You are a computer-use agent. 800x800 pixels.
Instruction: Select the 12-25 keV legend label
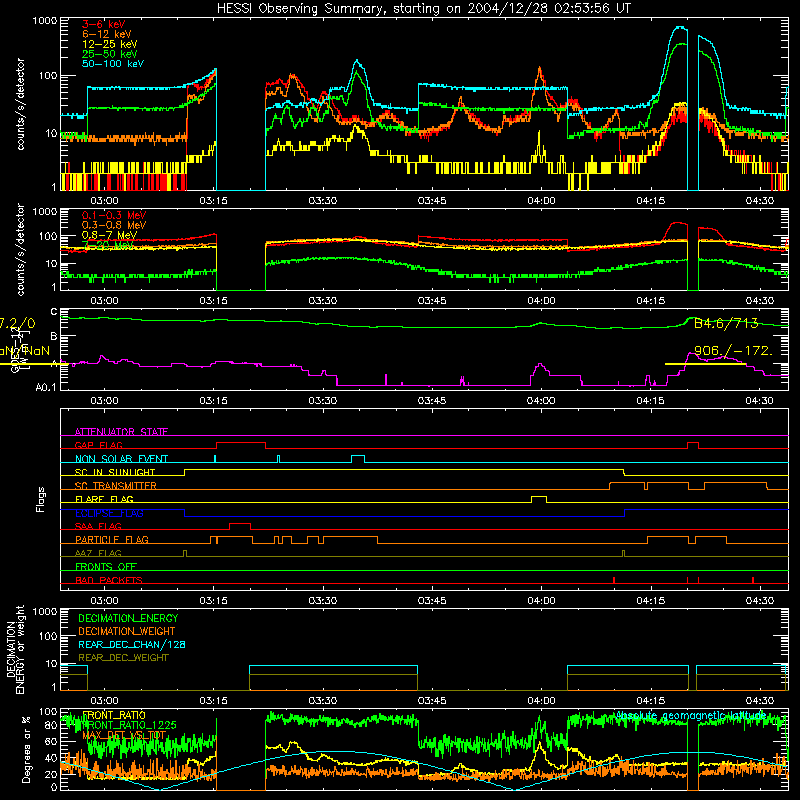[110, 44]
